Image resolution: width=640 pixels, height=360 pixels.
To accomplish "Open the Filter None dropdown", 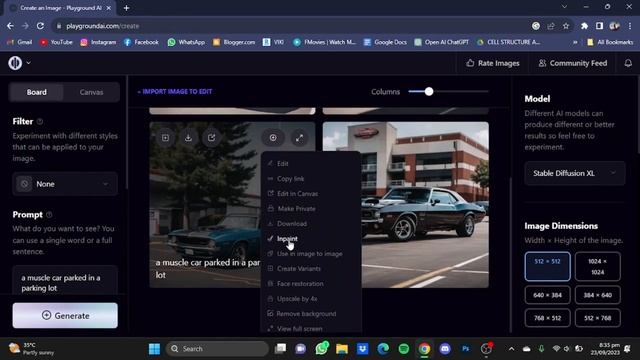I will click(65, 184).
